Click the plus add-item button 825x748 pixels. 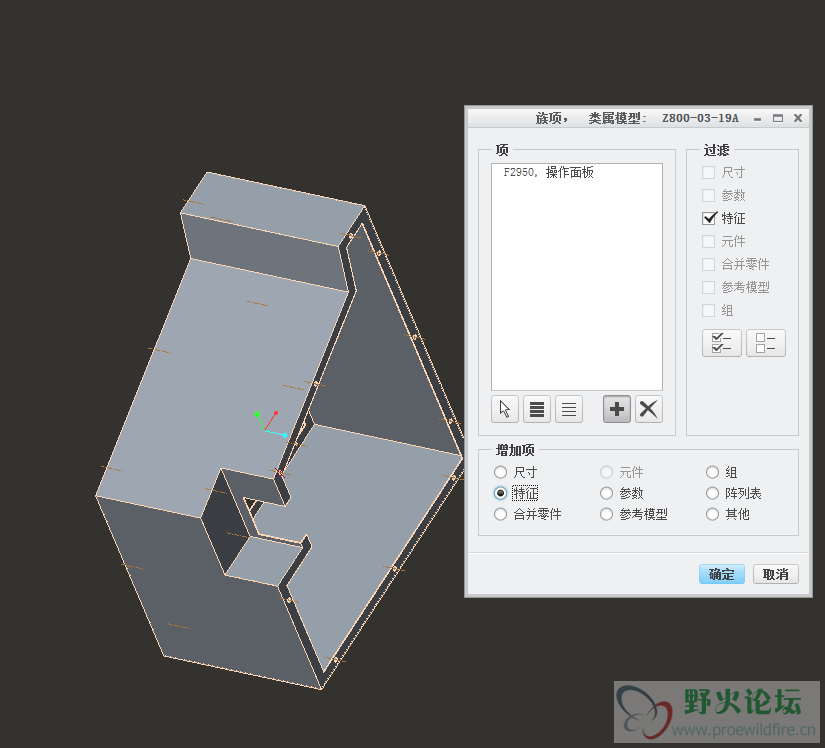pyautogui.click(x=617, y=409)
